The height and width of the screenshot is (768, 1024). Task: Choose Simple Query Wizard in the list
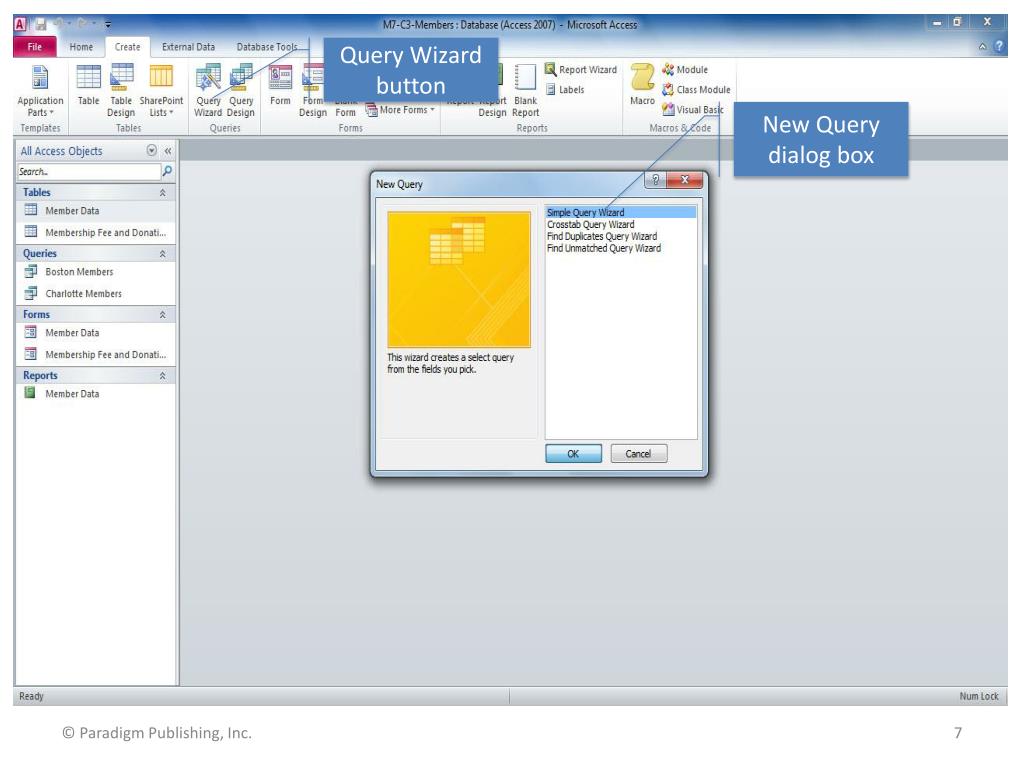(x=620, y=212)
